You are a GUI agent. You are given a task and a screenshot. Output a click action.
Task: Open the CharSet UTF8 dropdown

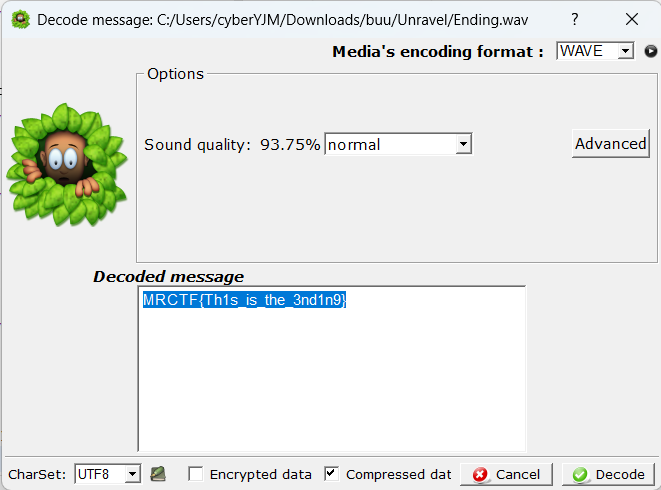[107, 474]
